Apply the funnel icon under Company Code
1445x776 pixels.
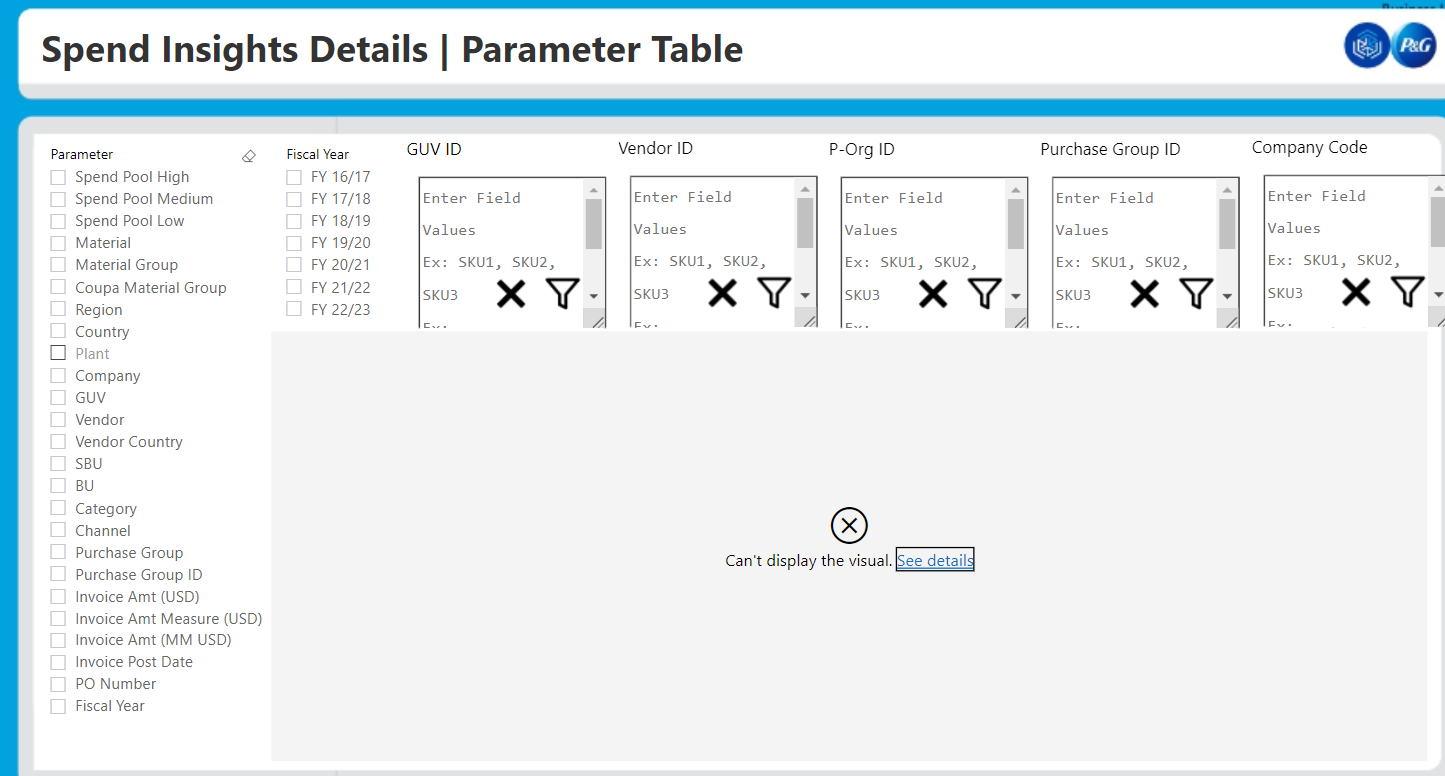coord(1408,291)
